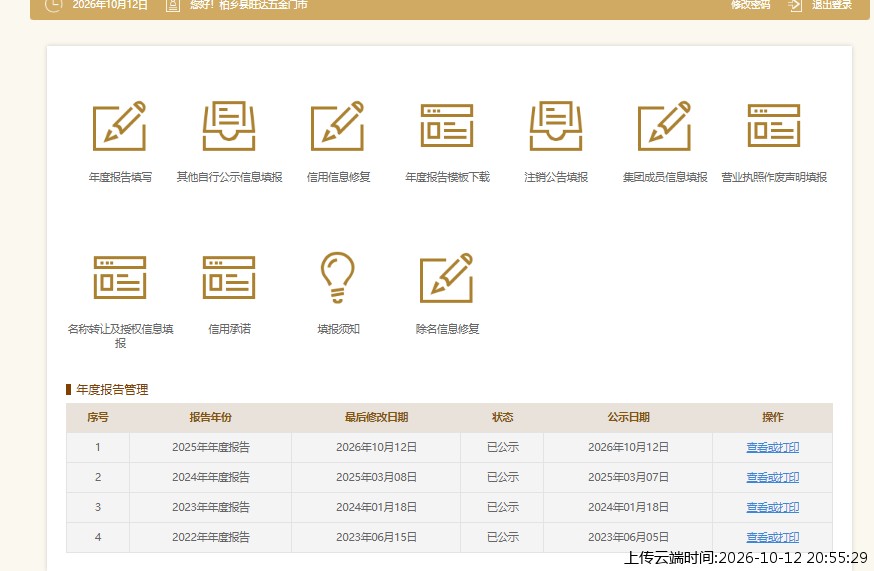Click the 已公示 status in row 1

pos(503,447)
